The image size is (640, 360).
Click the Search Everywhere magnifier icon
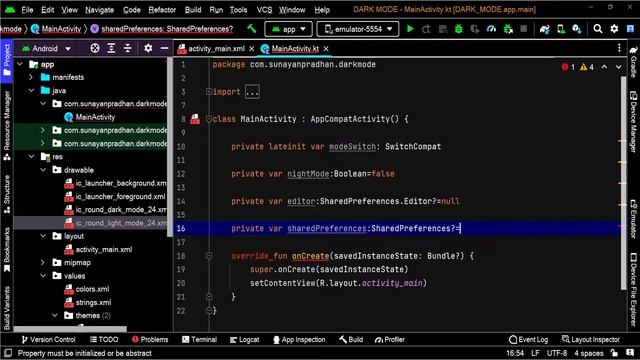point(598,29)
